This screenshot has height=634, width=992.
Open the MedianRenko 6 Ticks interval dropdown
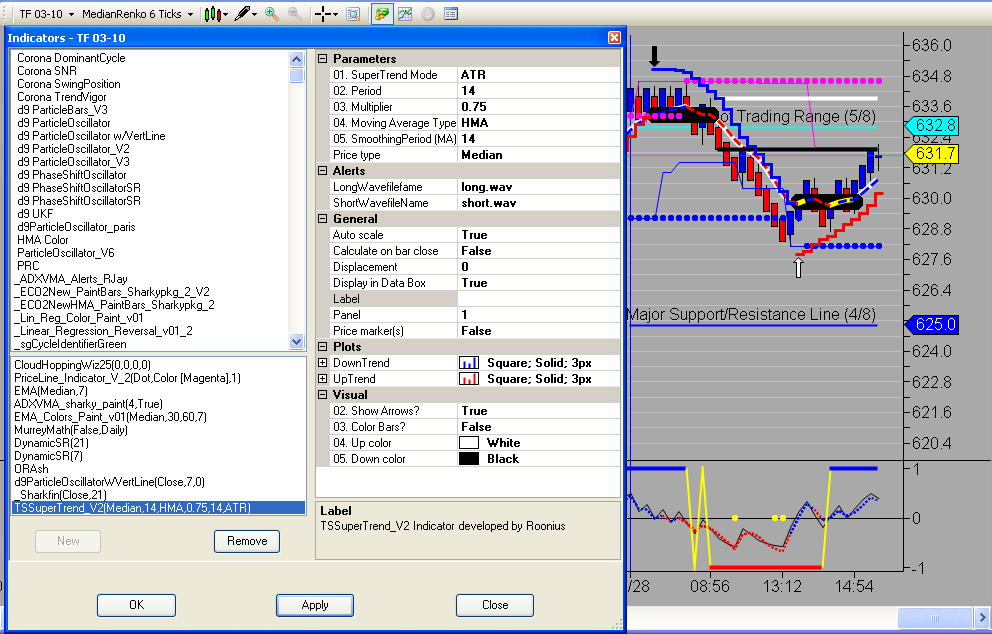[190, 14]
